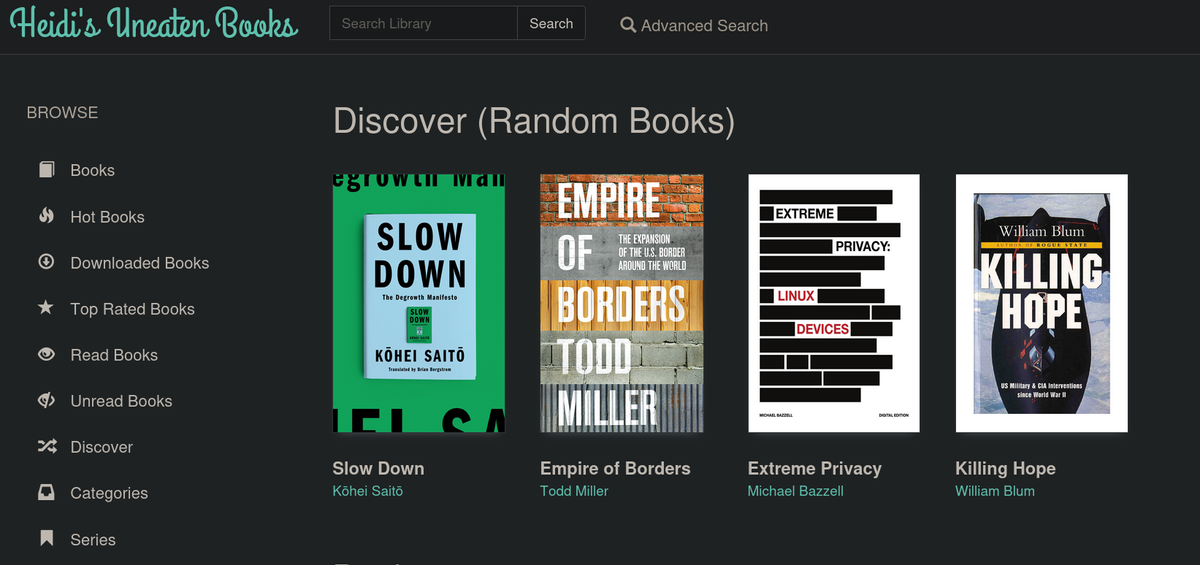Click the Discover shuffle icon

click(x=46, y=446)
